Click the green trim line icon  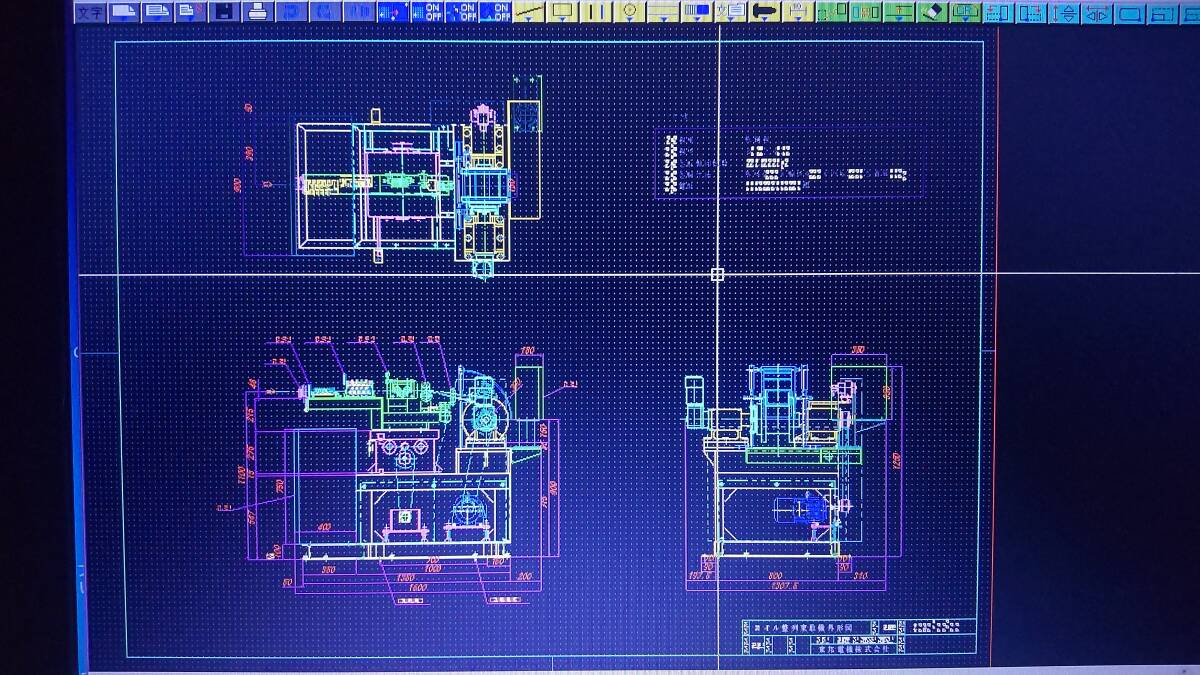tap(900, 12)
